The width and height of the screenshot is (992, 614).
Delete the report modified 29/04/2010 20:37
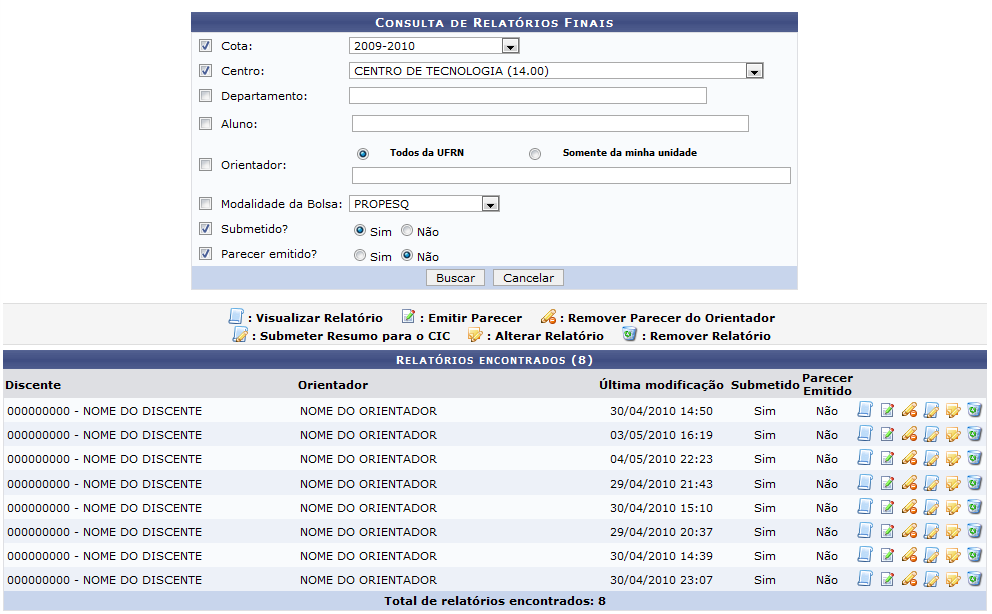click(974, 531)
